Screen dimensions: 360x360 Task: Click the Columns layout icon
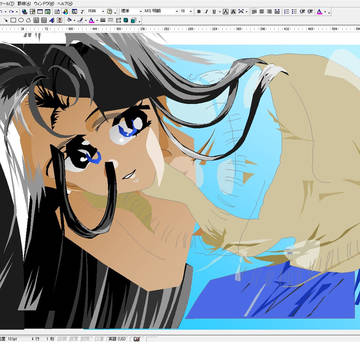57,12
